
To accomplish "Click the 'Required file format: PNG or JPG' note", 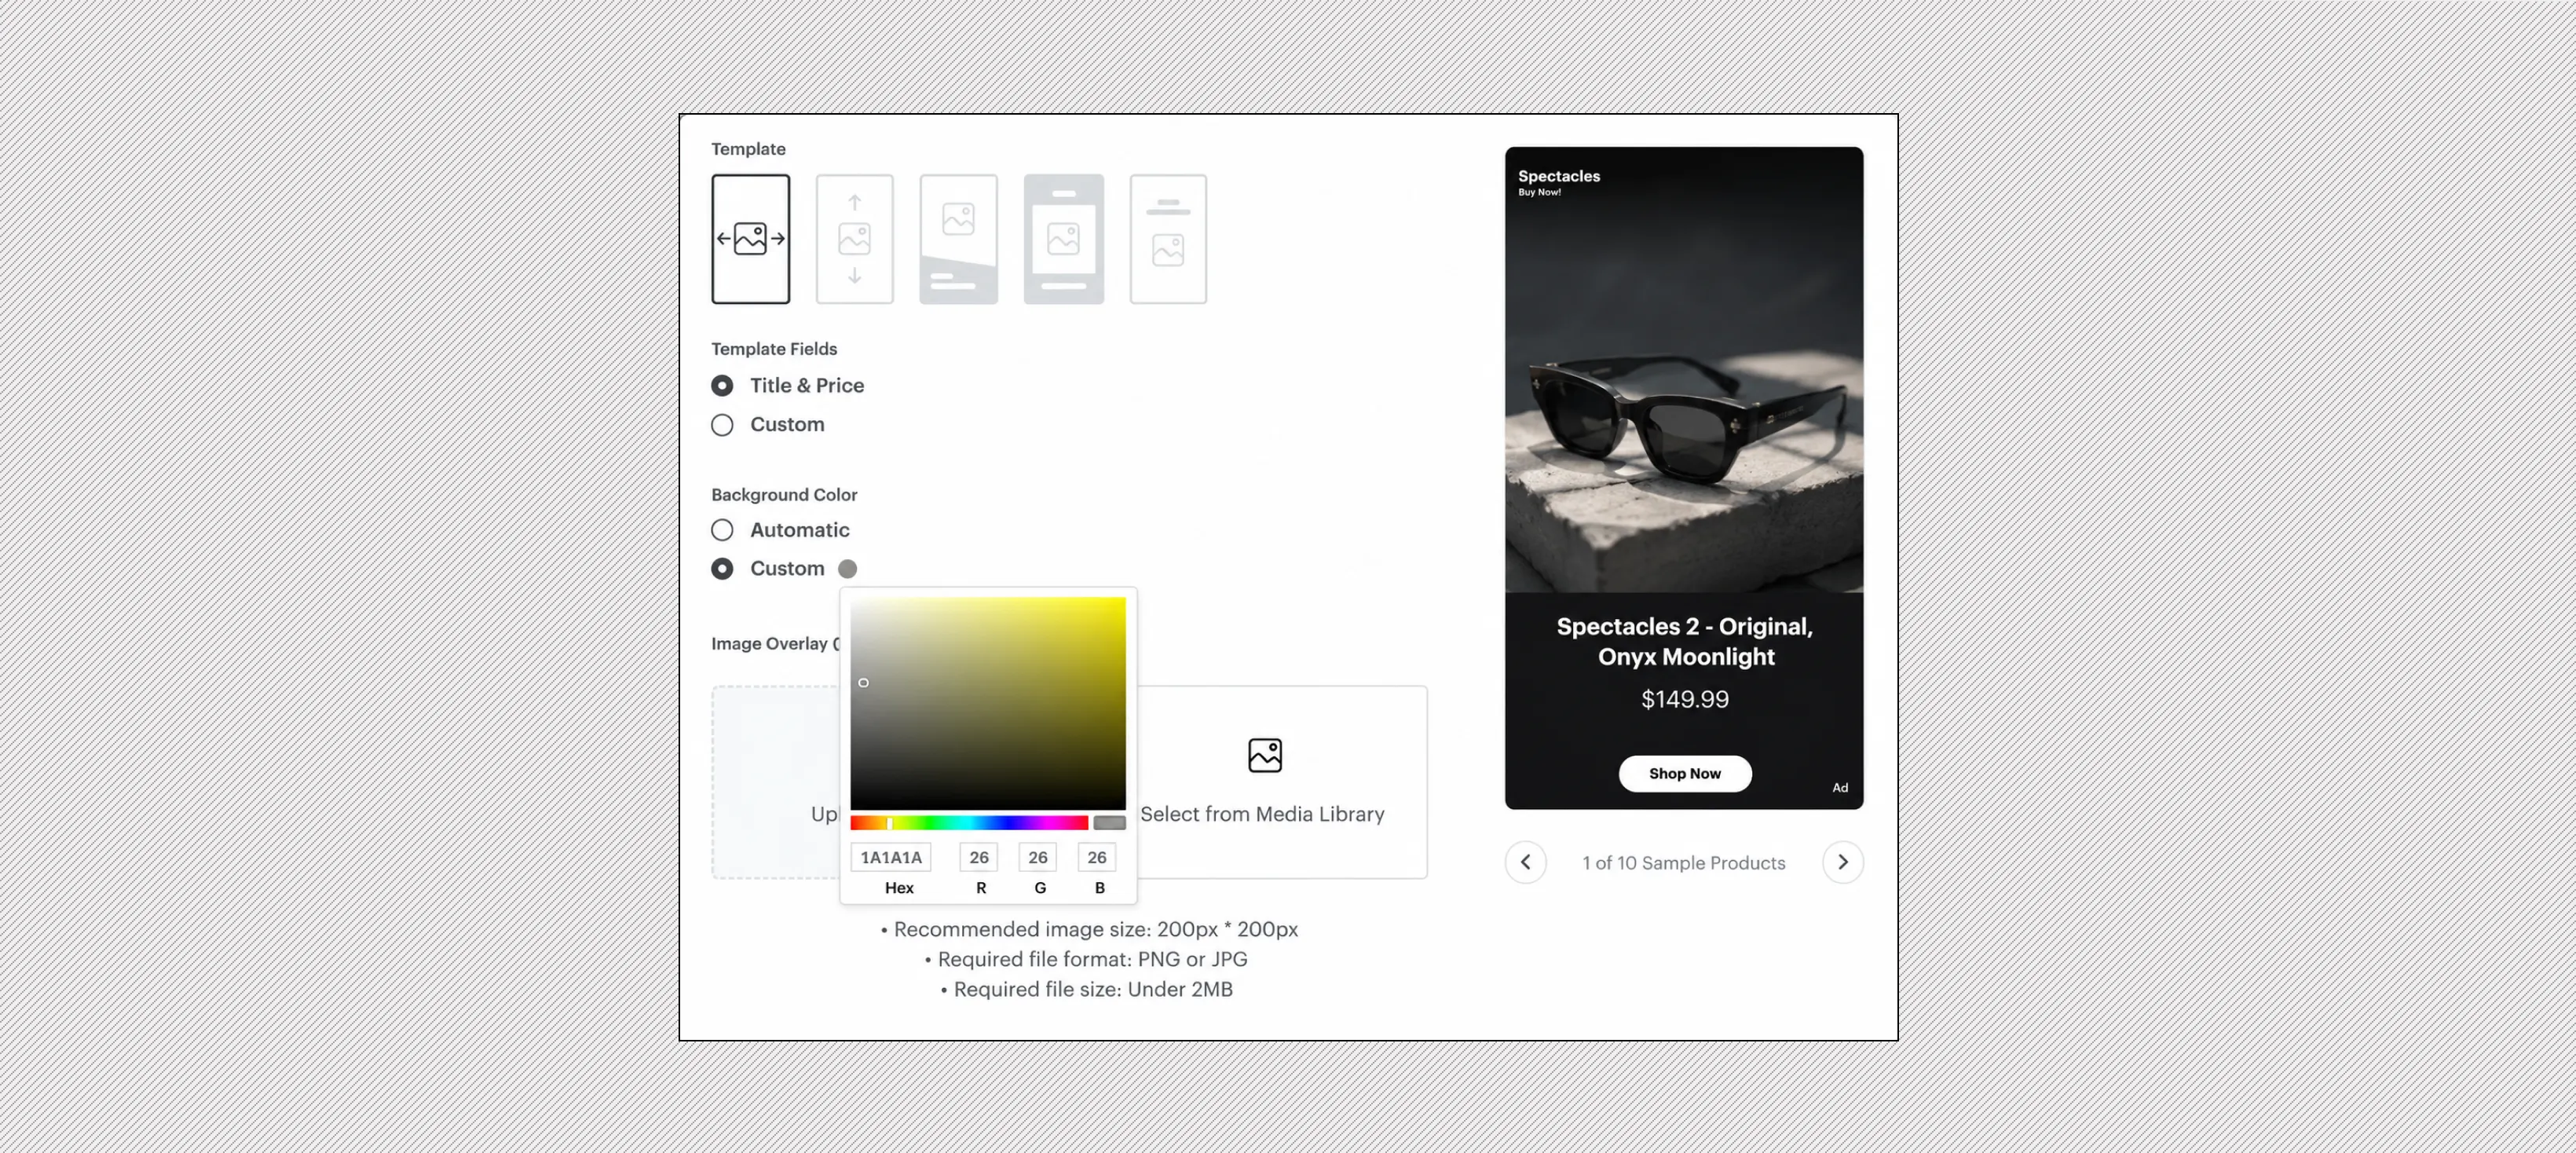I will click(x=1086, y=959).
